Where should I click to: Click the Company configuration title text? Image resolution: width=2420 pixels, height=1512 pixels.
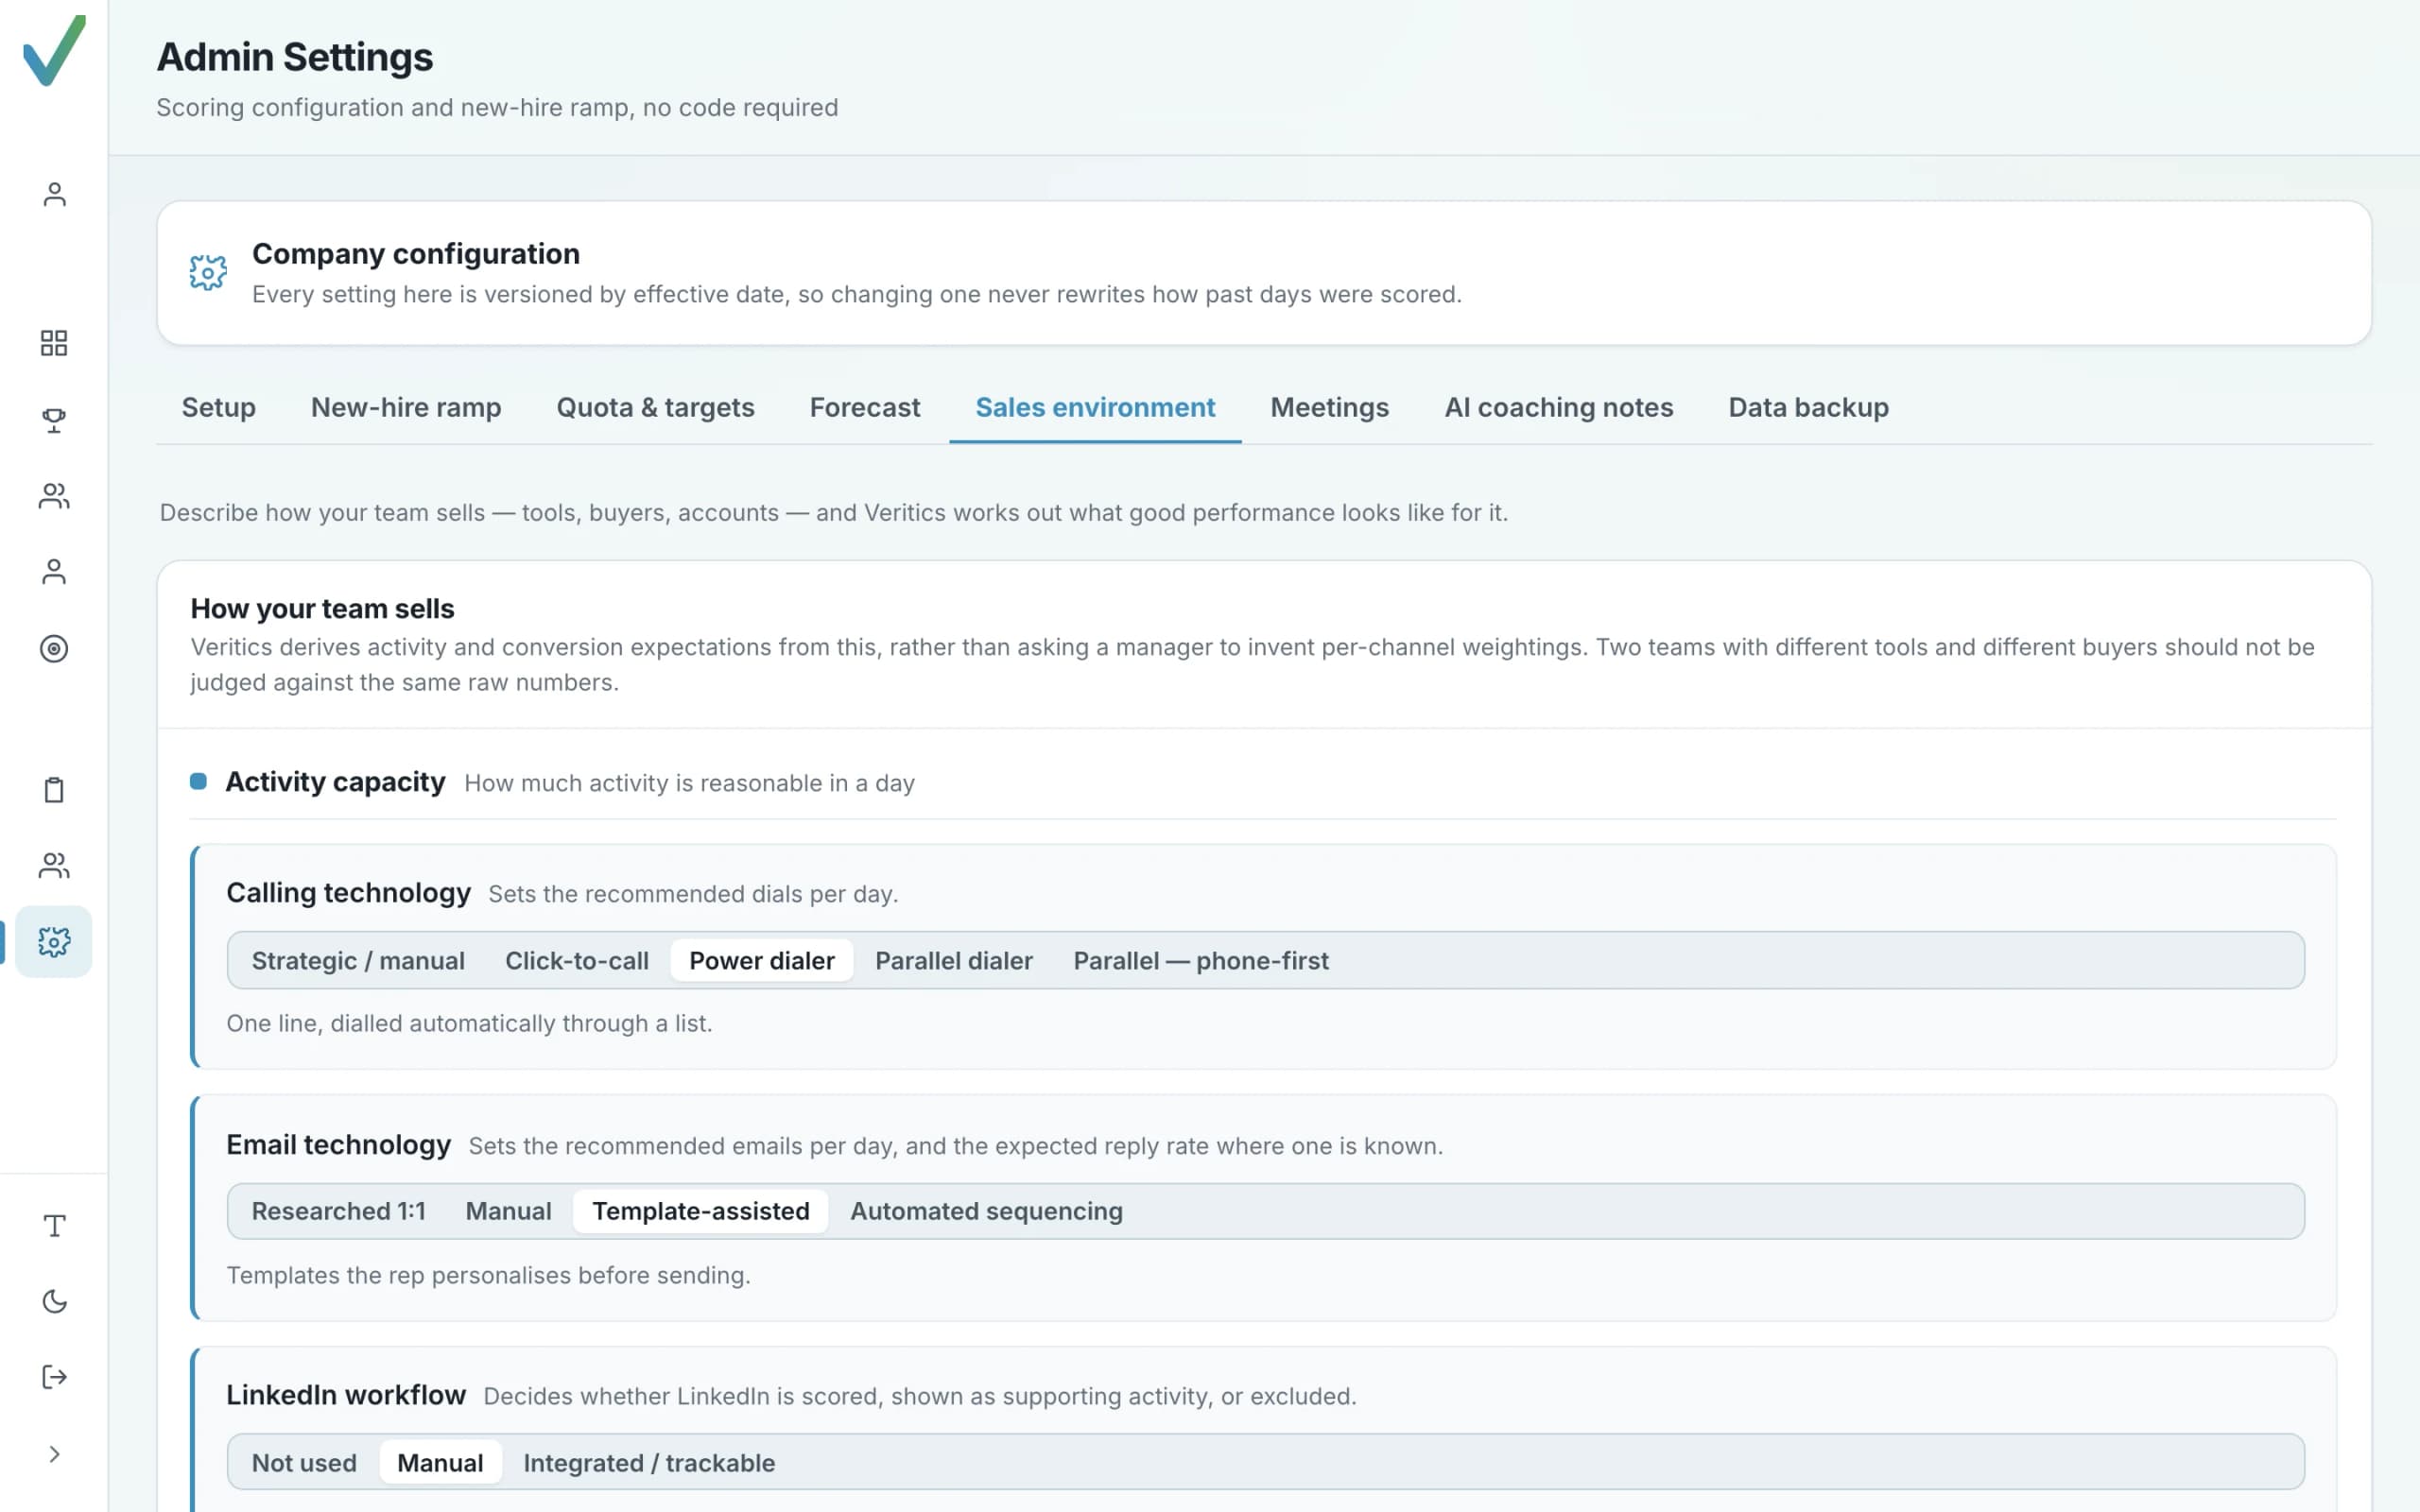pos(416,254)
